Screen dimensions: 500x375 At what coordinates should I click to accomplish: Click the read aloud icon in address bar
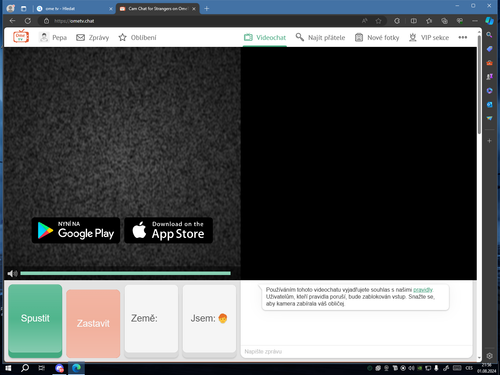pos(365,21)
